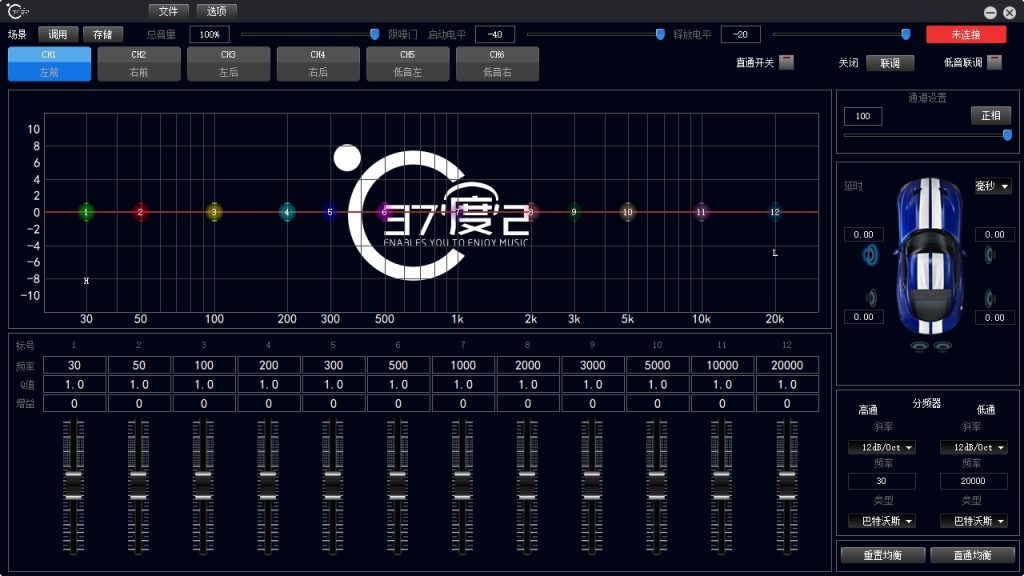Click the L low-pass marker on the graph

click(775, 253)
